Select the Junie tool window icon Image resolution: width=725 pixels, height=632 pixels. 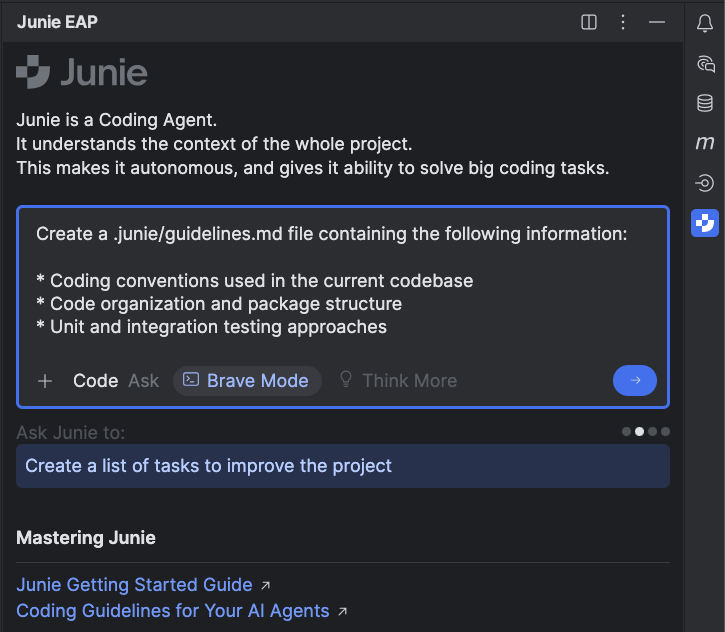click(x=705, y=223)
